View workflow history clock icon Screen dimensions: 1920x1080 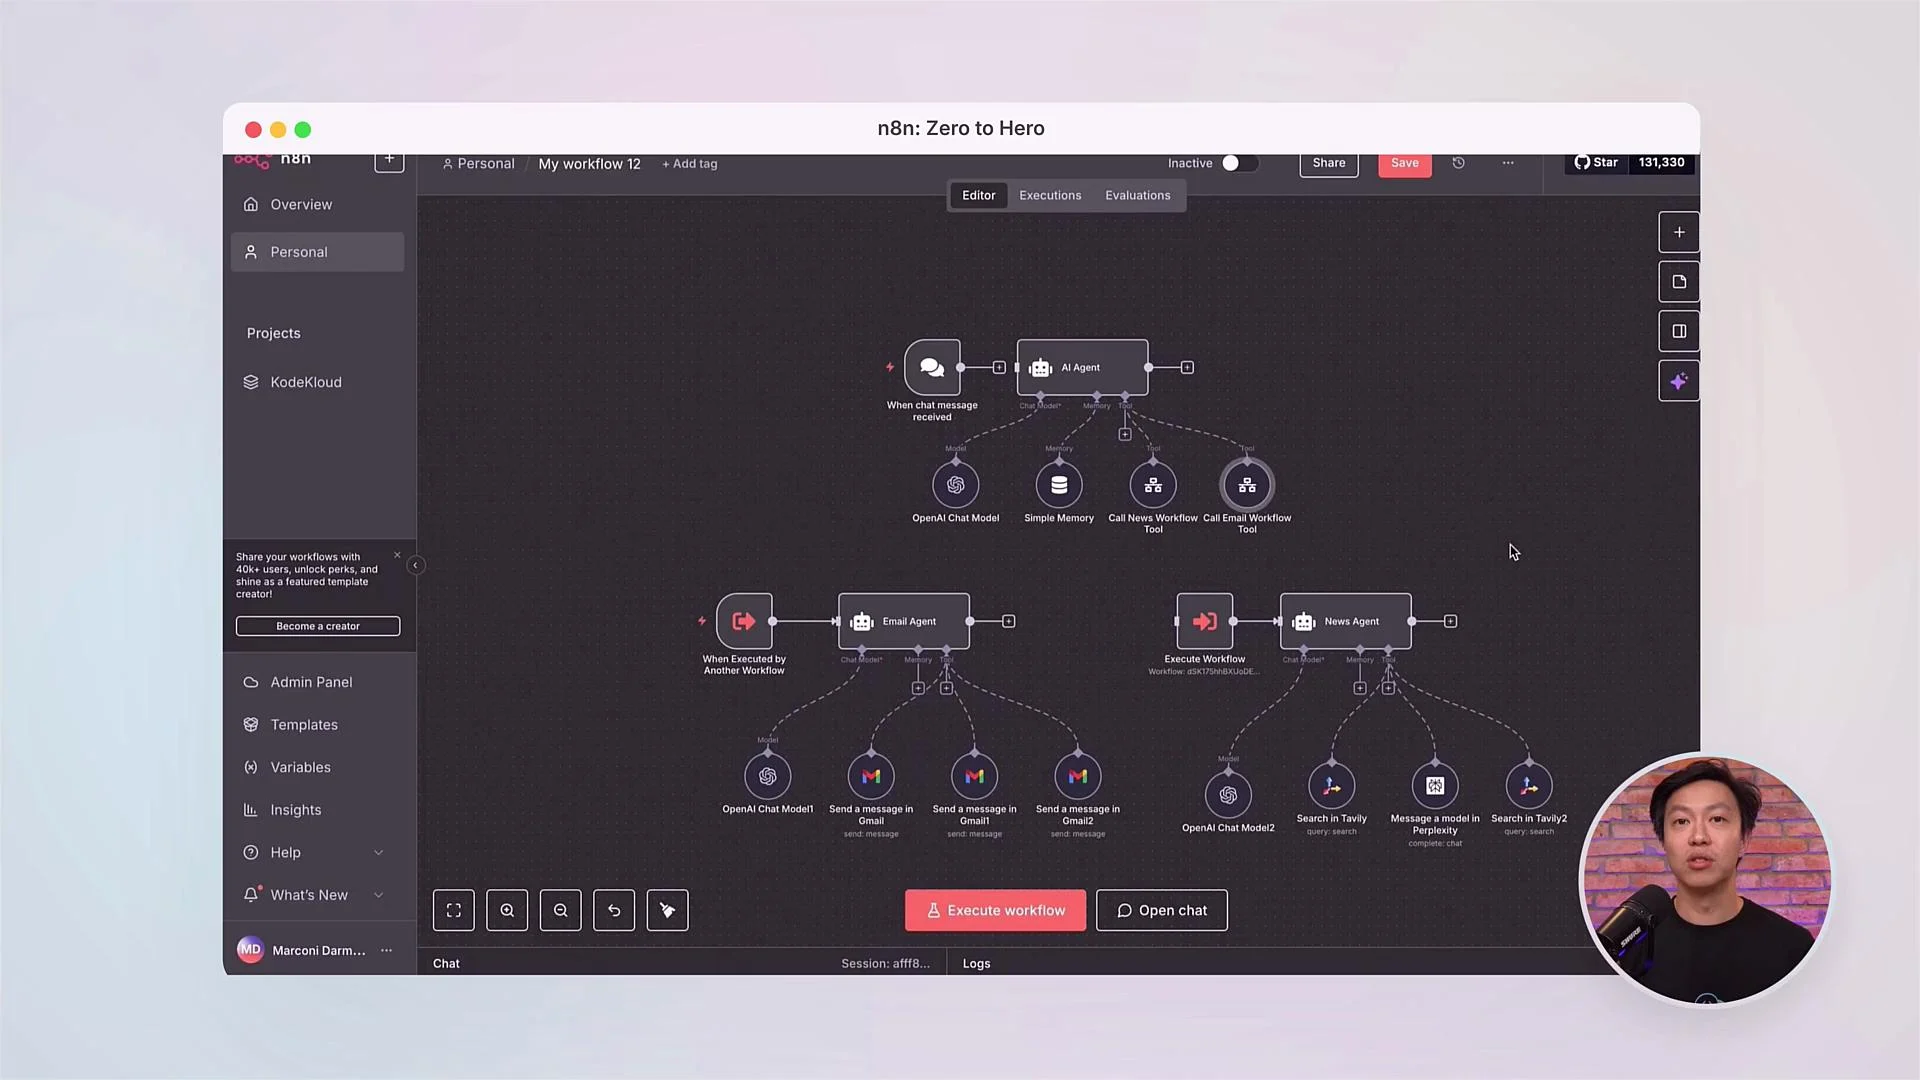pos(1458,163)
